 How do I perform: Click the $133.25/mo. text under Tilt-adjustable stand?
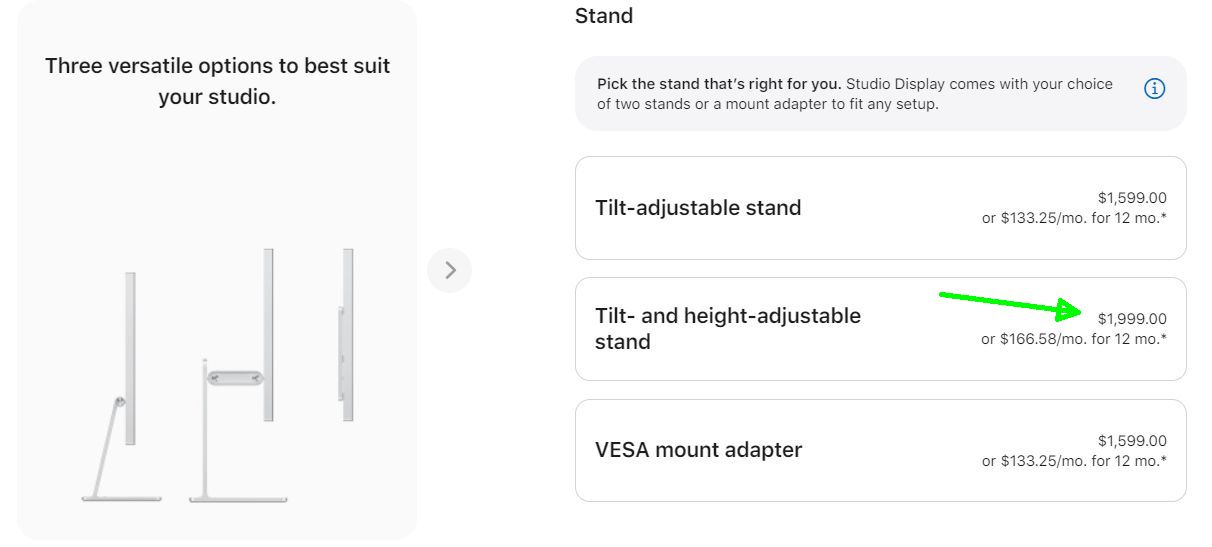[1074, 218]
